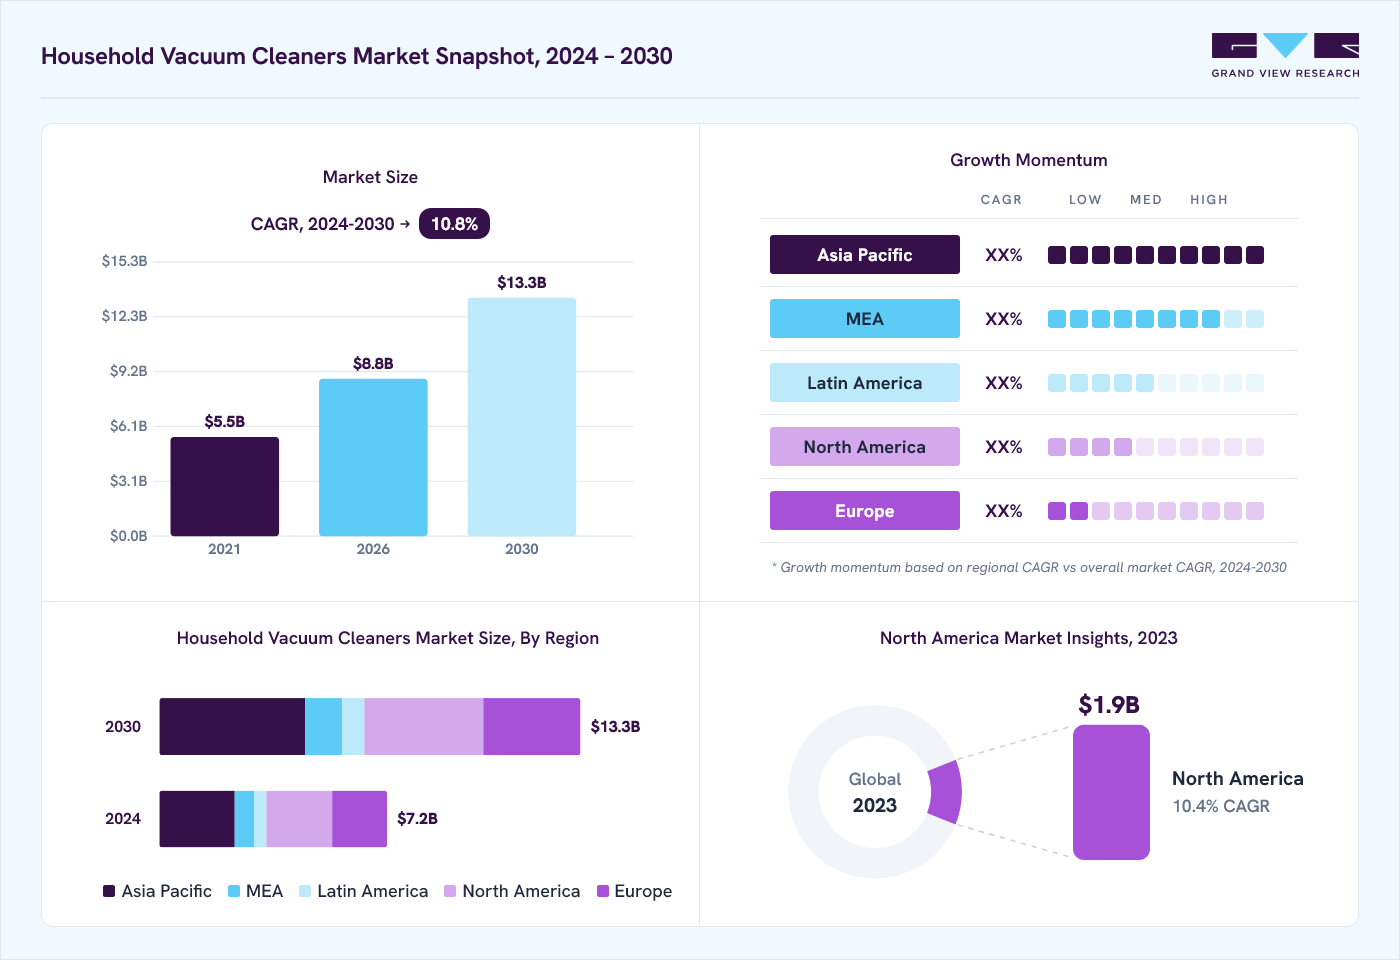Click the $13.3B total beside the 2030 regional bar
1400x960 pixels.
615,727
